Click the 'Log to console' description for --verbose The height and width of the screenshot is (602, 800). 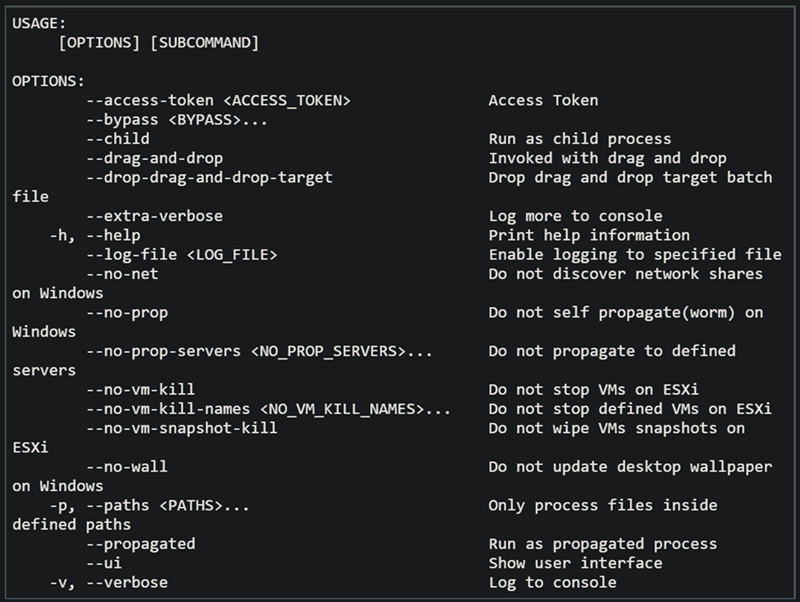pos(552,582)
